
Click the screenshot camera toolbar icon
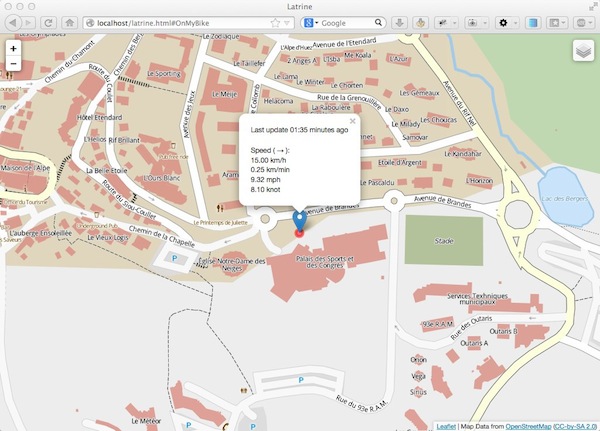point(473,23)
